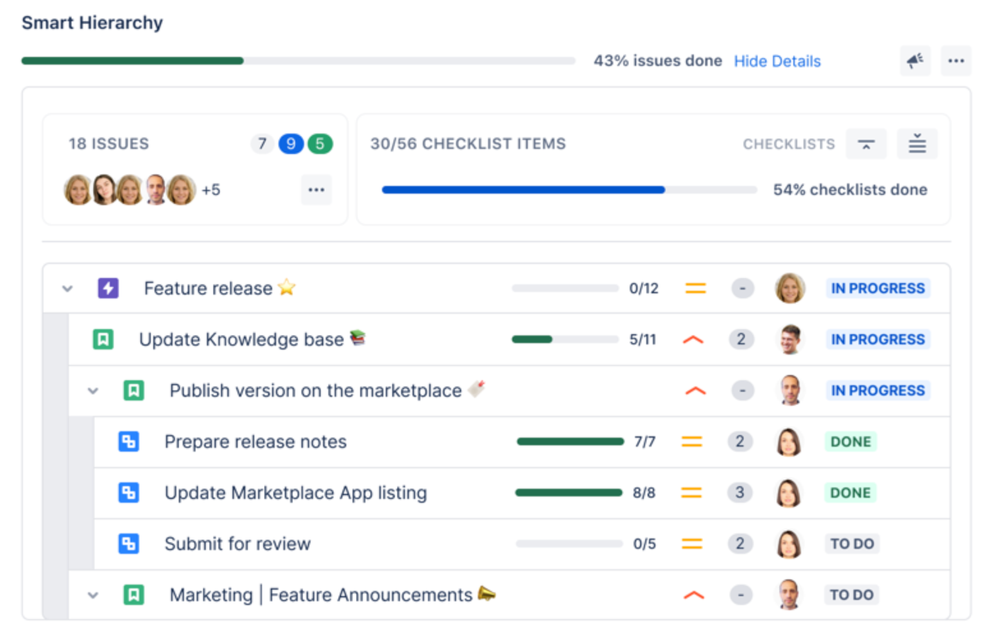
Task: Click the Submit for review subtask icon
Action: (129, 543)
